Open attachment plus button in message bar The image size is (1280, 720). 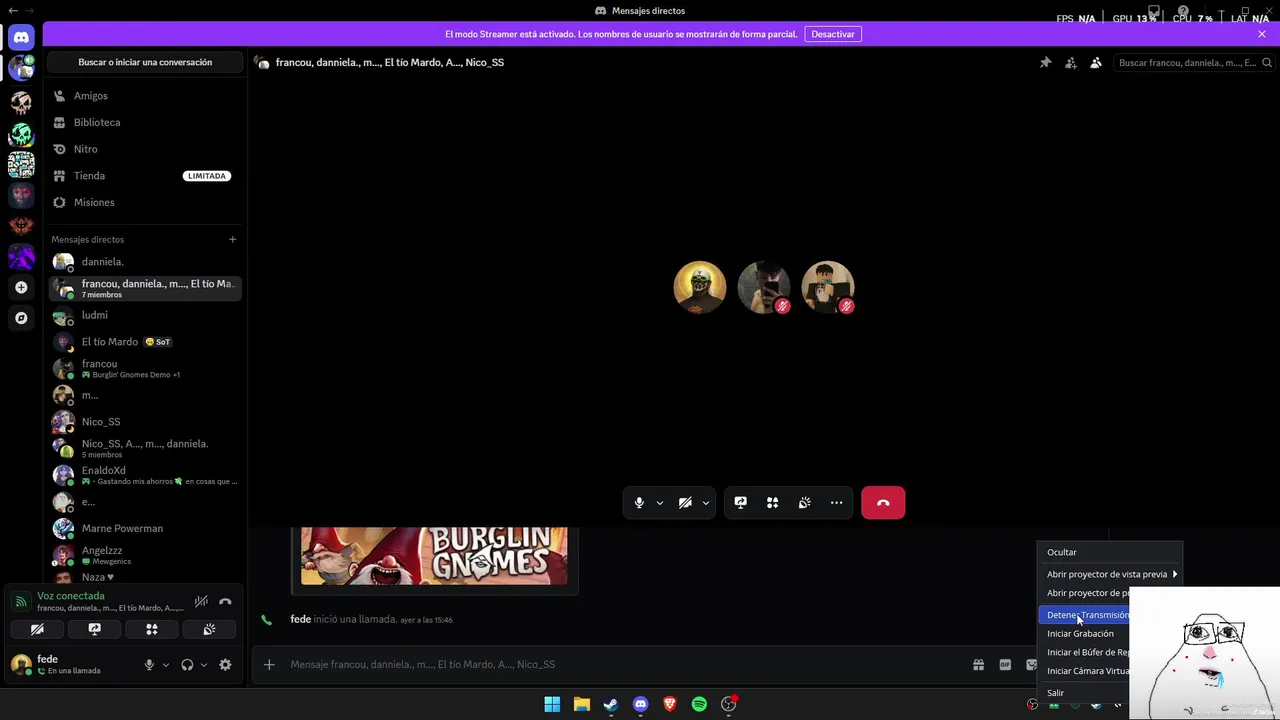click(269, 665)
